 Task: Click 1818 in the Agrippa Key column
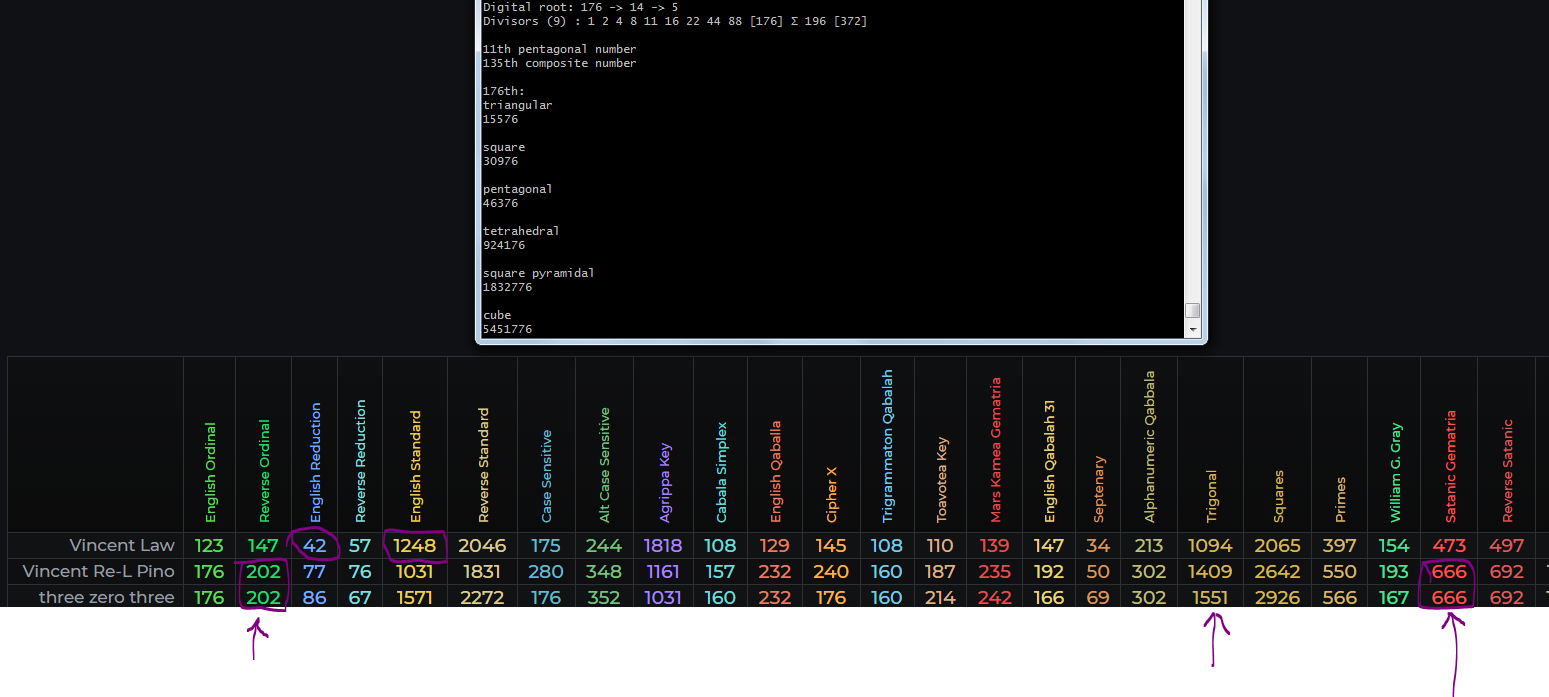click(664, 546)
